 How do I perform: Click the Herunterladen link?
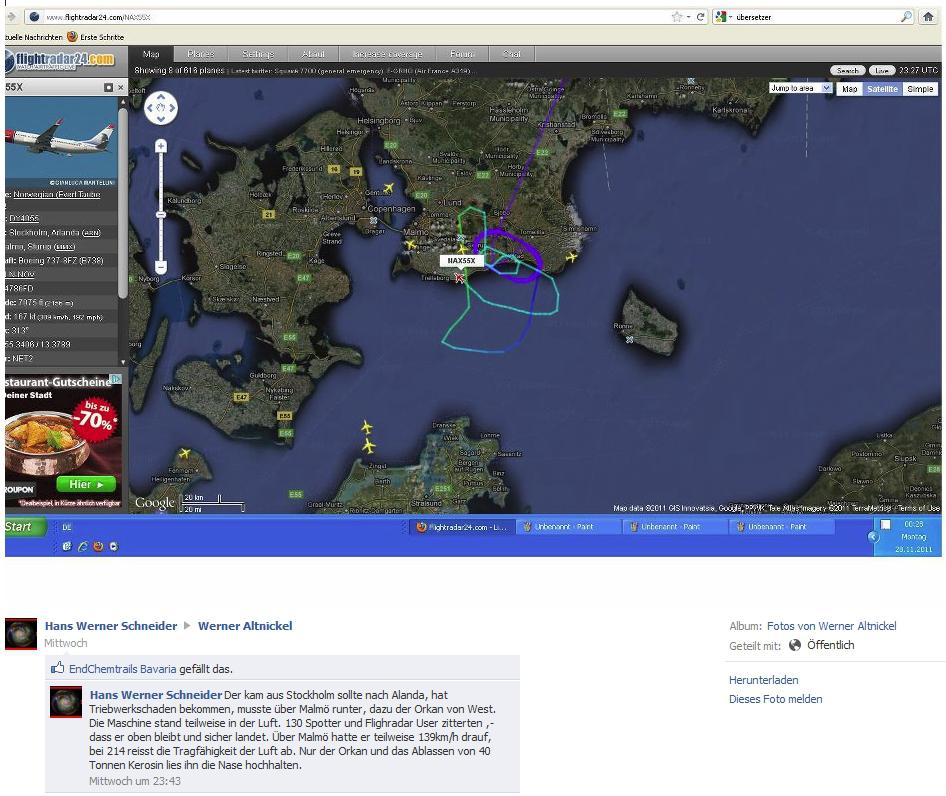763,680
